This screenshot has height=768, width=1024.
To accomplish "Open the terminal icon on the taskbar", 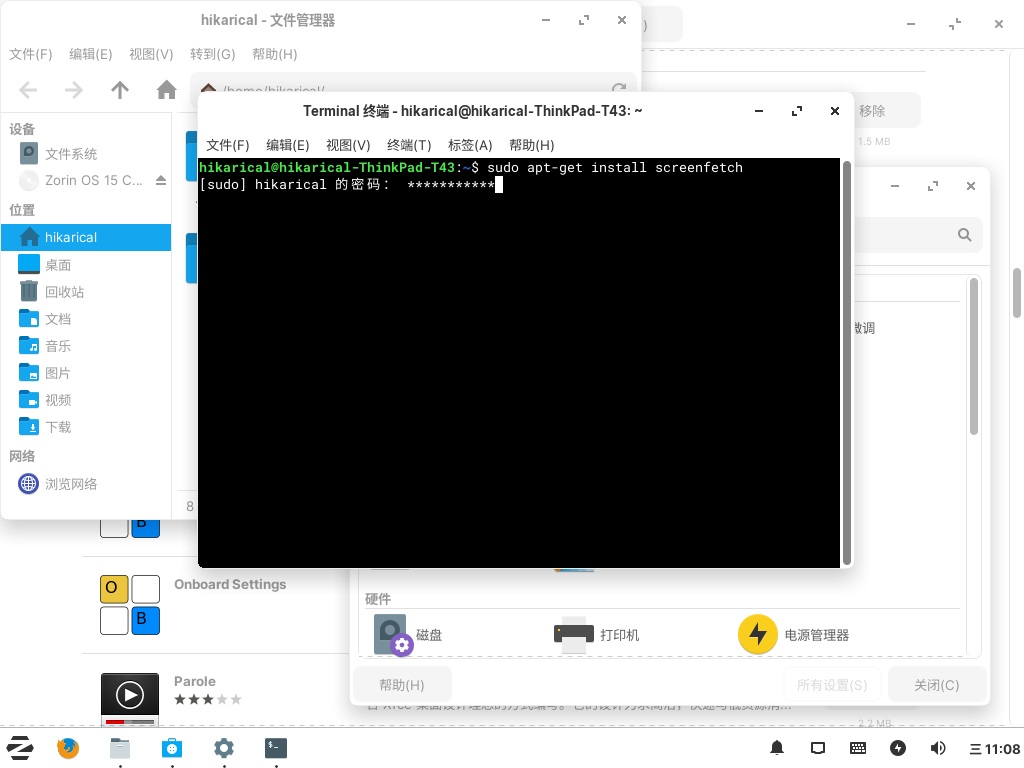I will [275, 748].
